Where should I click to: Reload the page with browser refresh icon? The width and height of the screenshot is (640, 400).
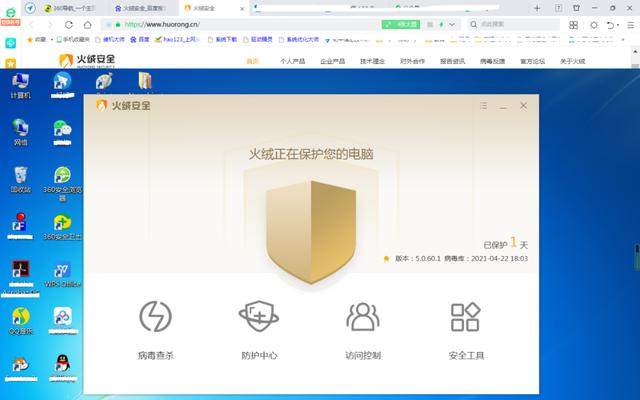[69, 24]
